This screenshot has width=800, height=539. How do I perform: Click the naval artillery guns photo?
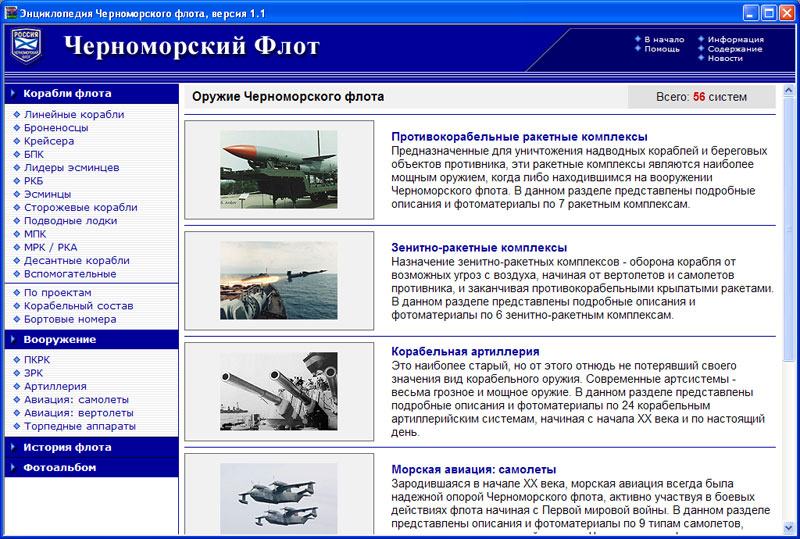(279, 391)
